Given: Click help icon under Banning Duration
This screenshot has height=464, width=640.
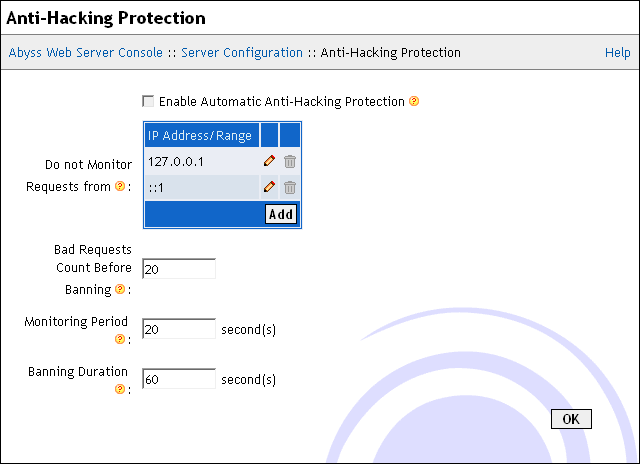Looking at the screenshot, I should [x=120, y=389].
